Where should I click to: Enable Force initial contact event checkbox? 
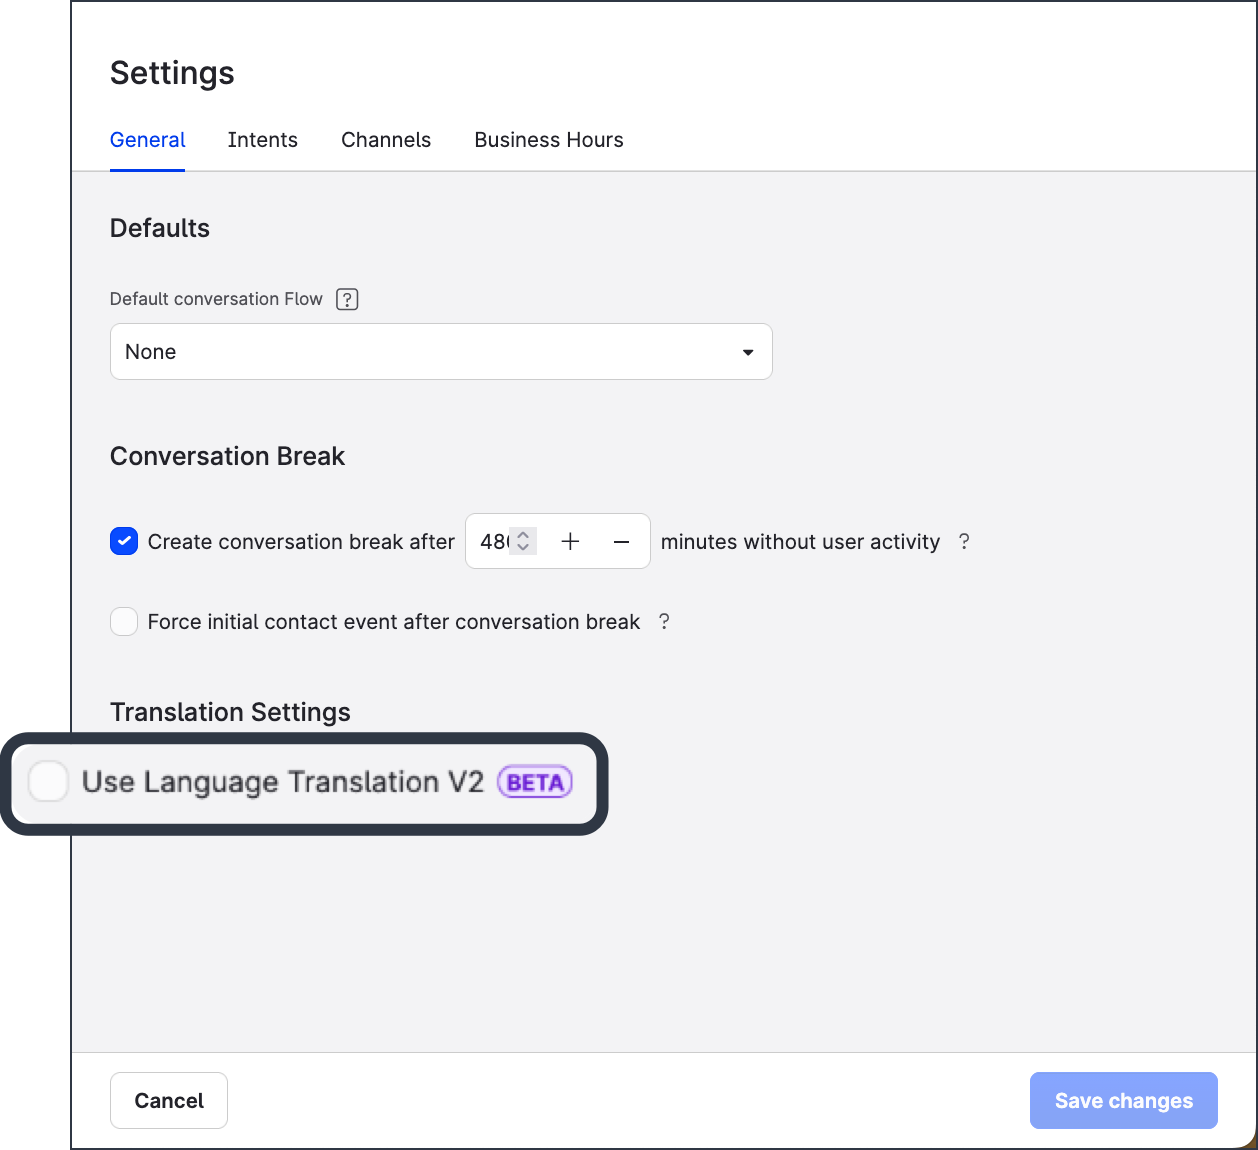tap(124, 621)
